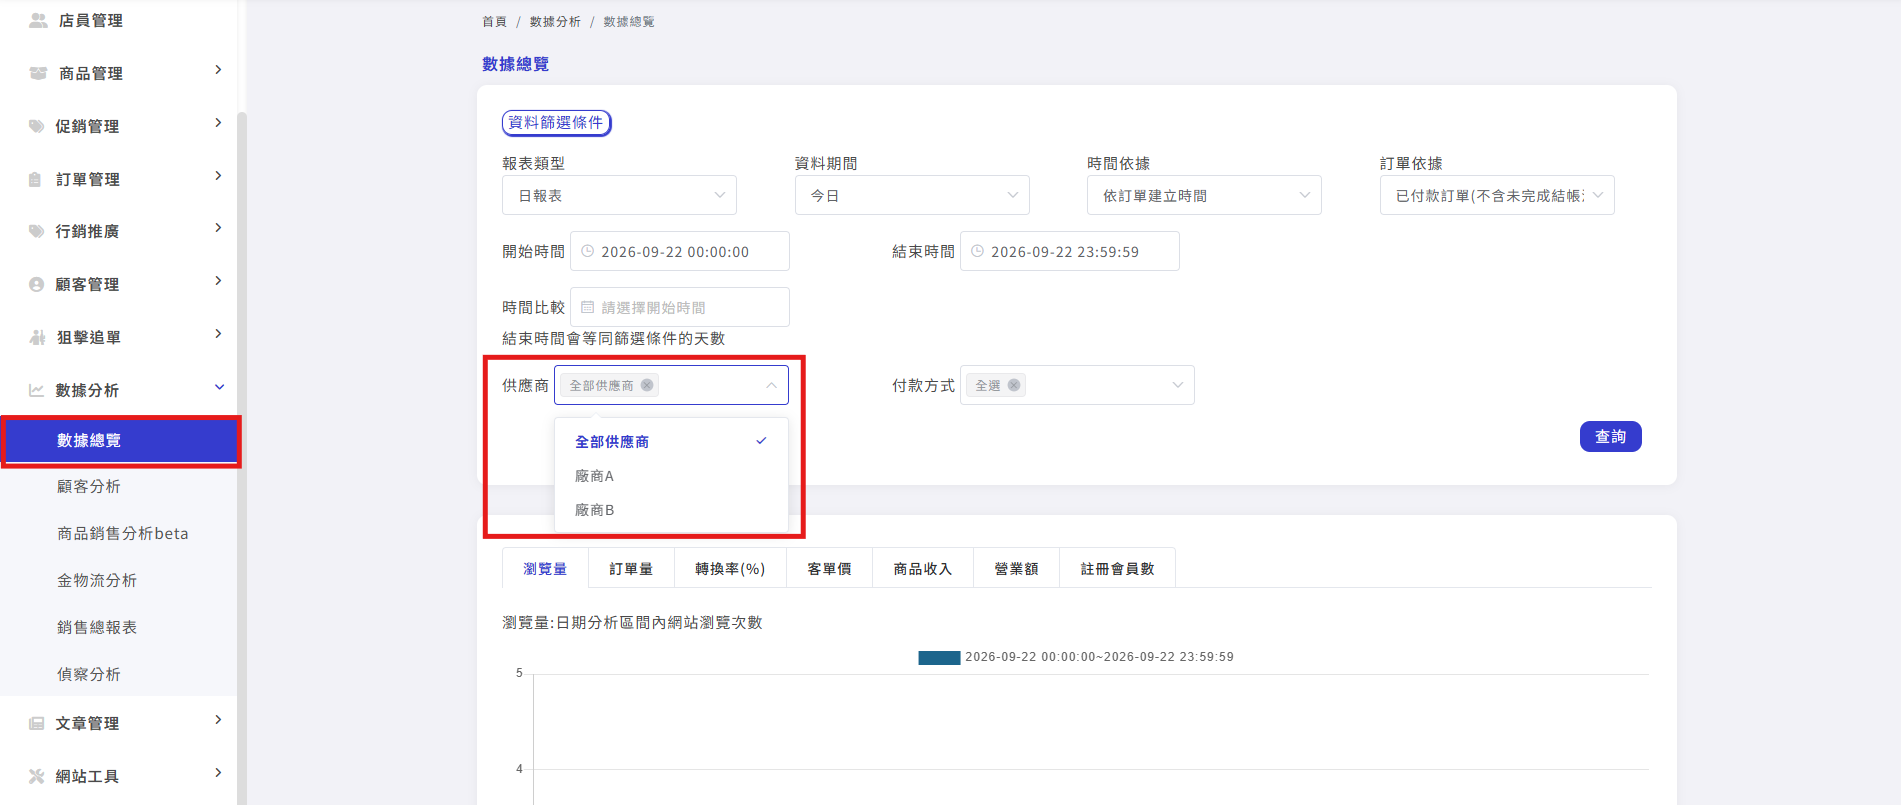Click the 店員管理 staff icon in sidebar

point(38,20)
